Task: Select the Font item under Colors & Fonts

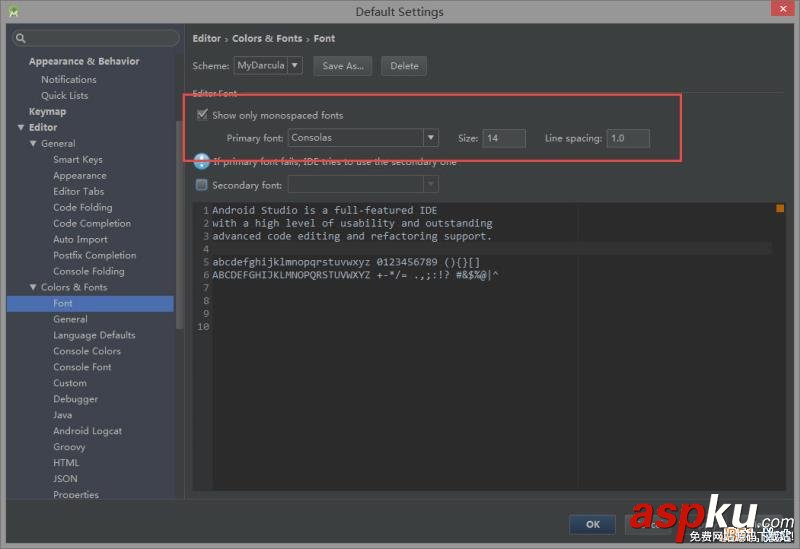Action: click(90, 304)
